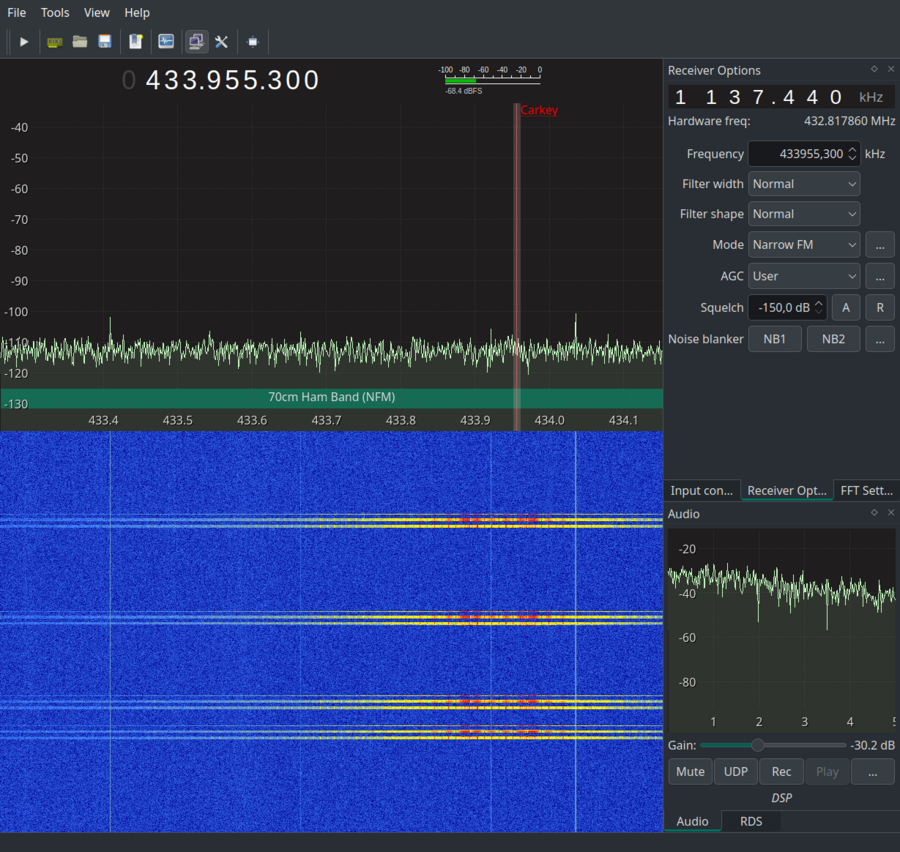Mute the audio output
900x852 pixels.
(x=690, y=772)
